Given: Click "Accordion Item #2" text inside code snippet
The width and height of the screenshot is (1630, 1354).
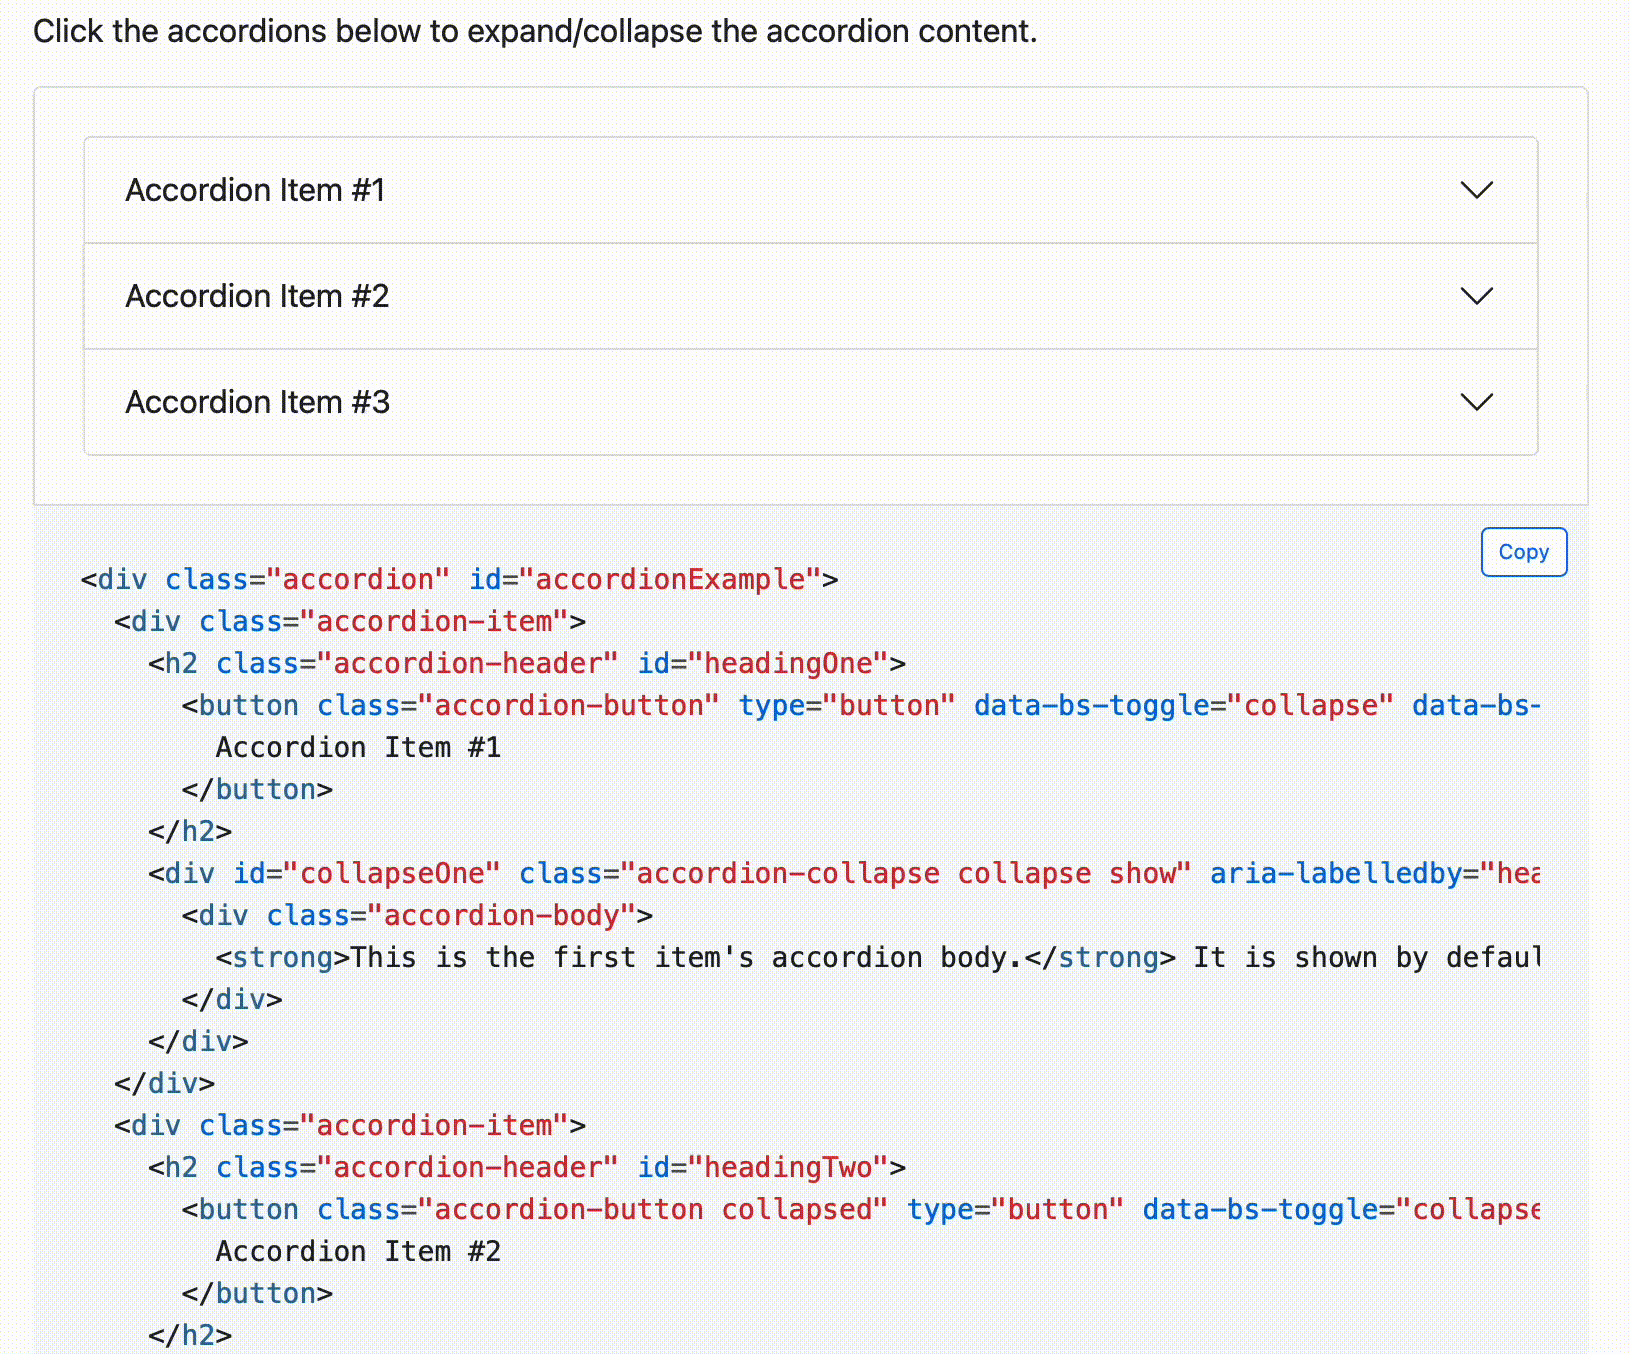Looking at the screenshot, I should [x=358, y=1251].
